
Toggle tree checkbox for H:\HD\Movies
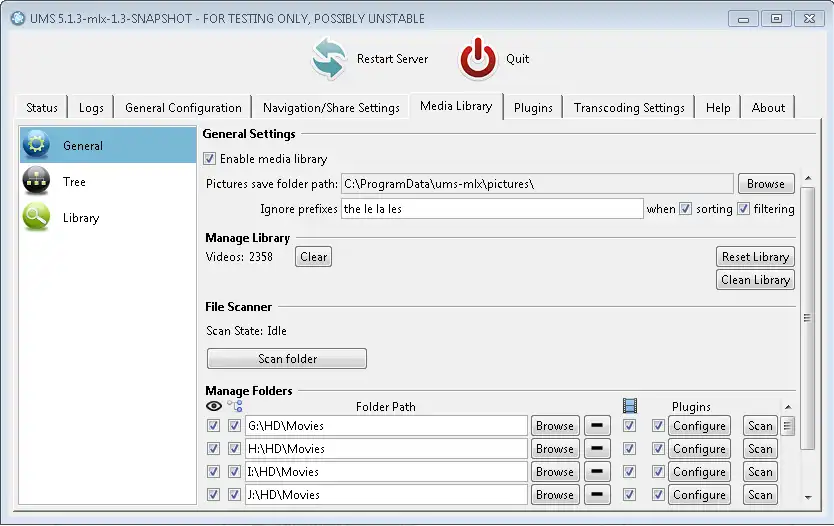tap(234, 448)
